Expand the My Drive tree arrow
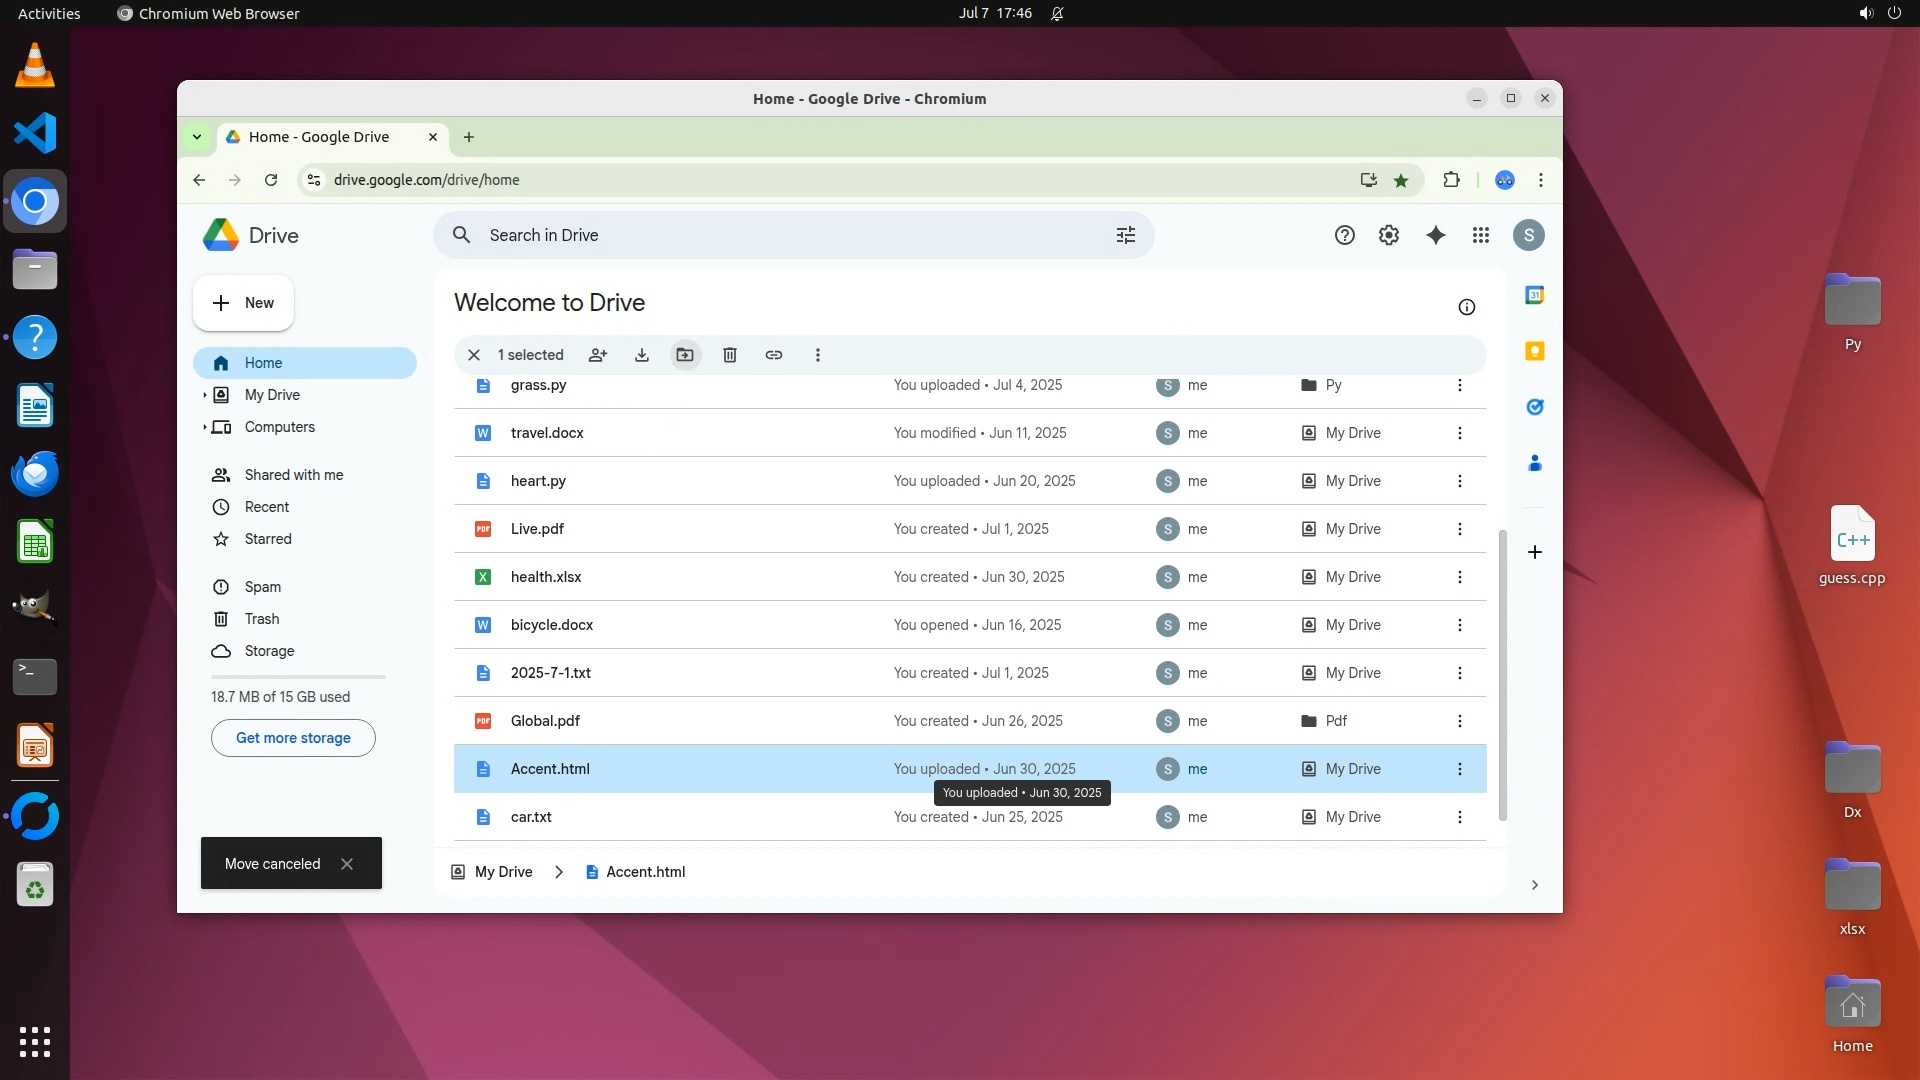The width and height of the screenshot is (1920, 1080). [x=205, y=395]
